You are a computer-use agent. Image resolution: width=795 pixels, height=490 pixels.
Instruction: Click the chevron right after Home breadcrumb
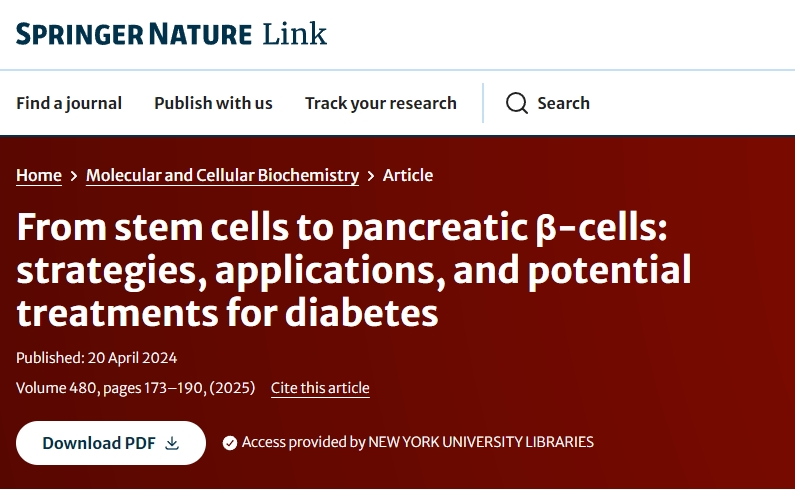[x=74, y=176]
